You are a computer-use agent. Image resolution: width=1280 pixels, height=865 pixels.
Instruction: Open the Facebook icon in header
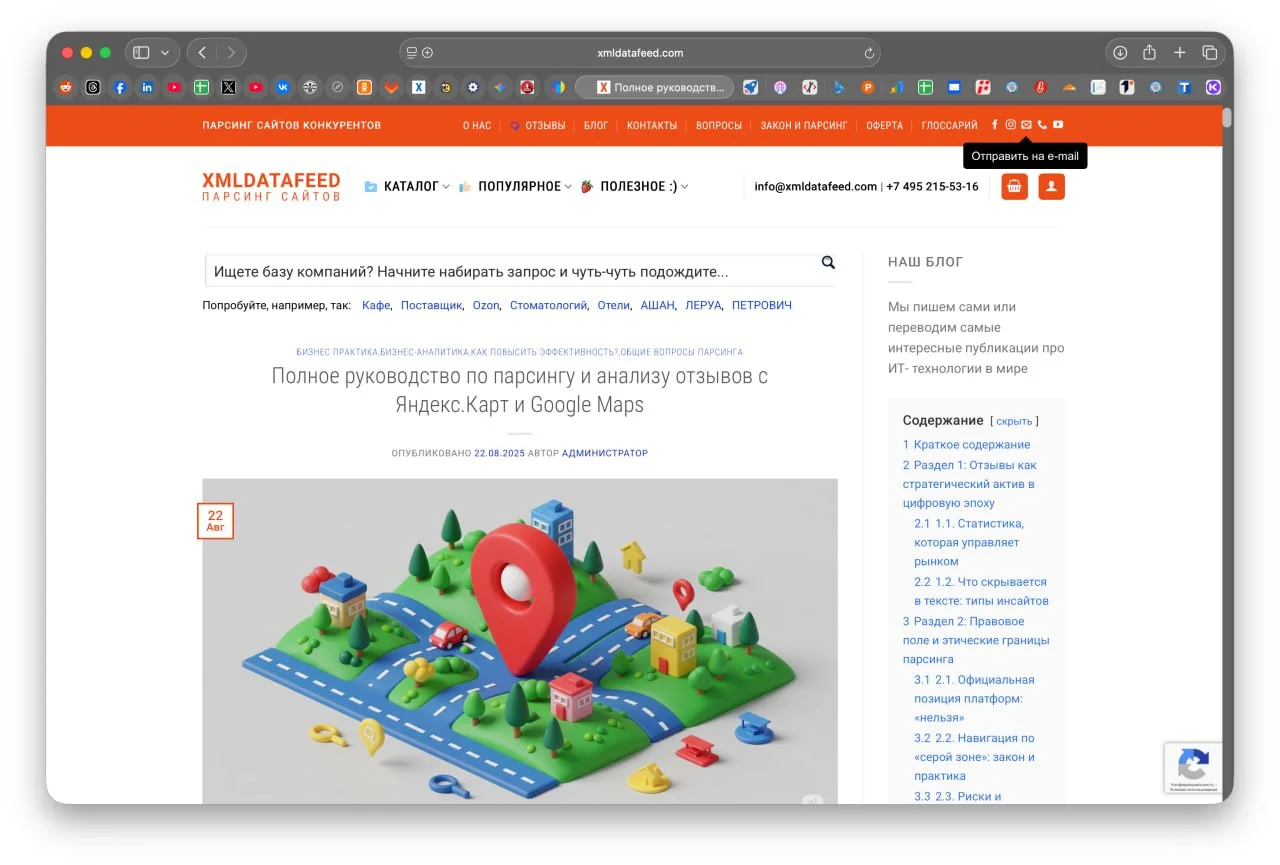point(994,125)
